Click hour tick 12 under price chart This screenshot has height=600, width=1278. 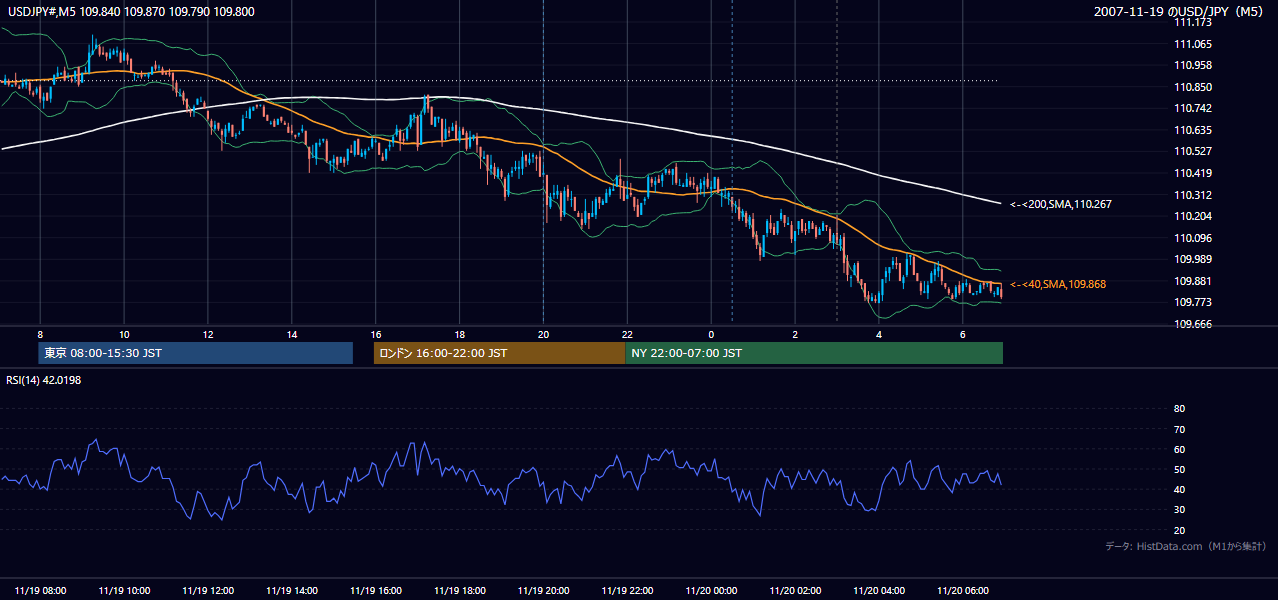point(208,334)
